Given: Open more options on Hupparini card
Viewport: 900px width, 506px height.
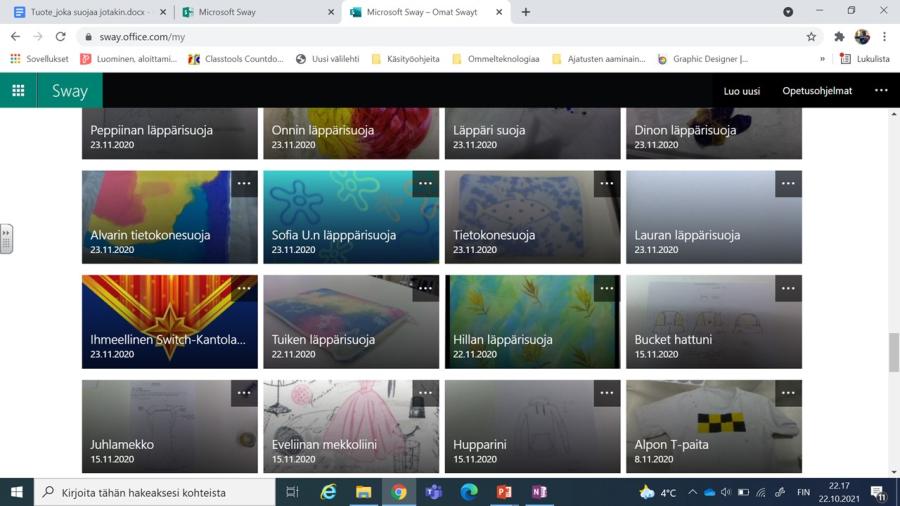Looking at the screenshot, I should coord(607,393).
